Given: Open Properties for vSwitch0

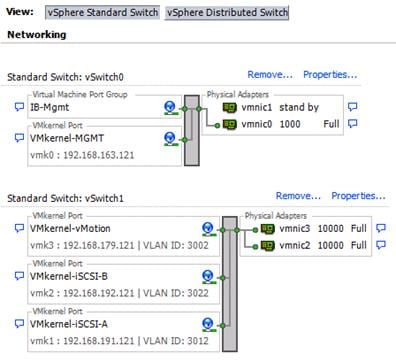Looking at the screenshot, I should (330, 75).
